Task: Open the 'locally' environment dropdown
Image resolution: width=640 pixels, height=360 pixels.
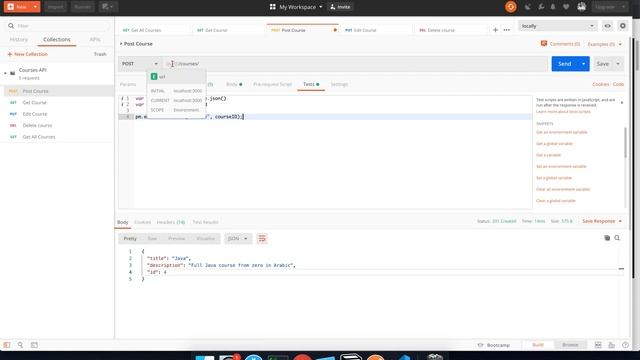Action: pos(558,26)
